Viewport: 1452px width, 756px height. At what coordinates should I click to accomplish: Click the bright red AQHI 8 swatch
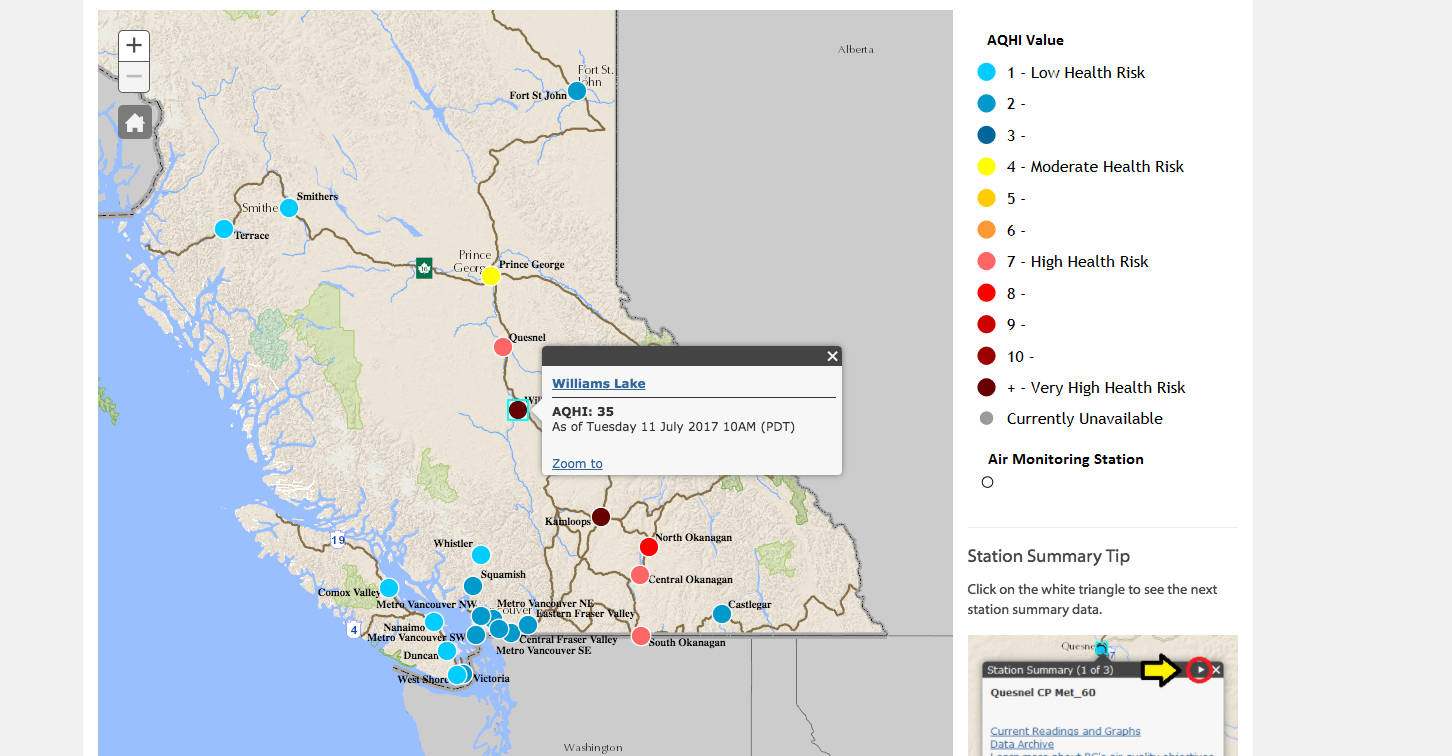(987, 293)
